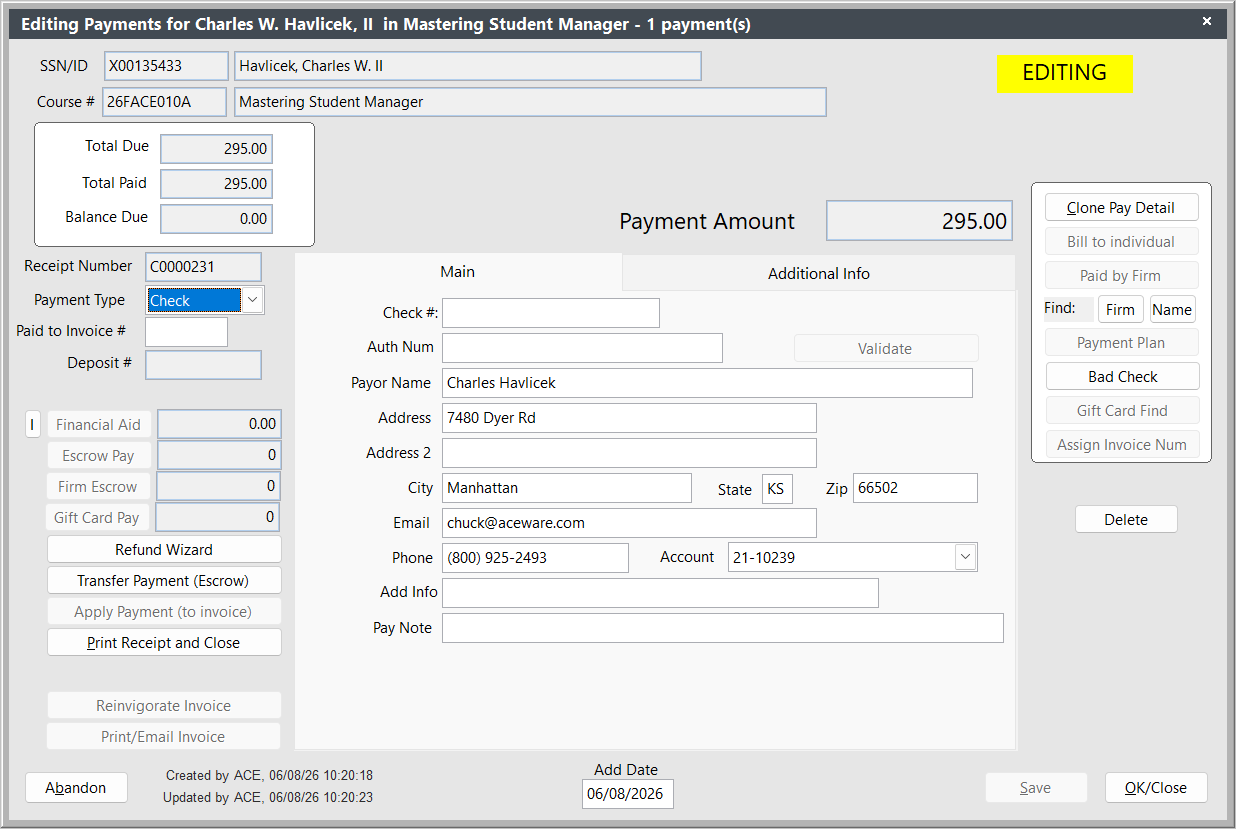
Task: Click the Financial Aid button
Action: point(99,425)
